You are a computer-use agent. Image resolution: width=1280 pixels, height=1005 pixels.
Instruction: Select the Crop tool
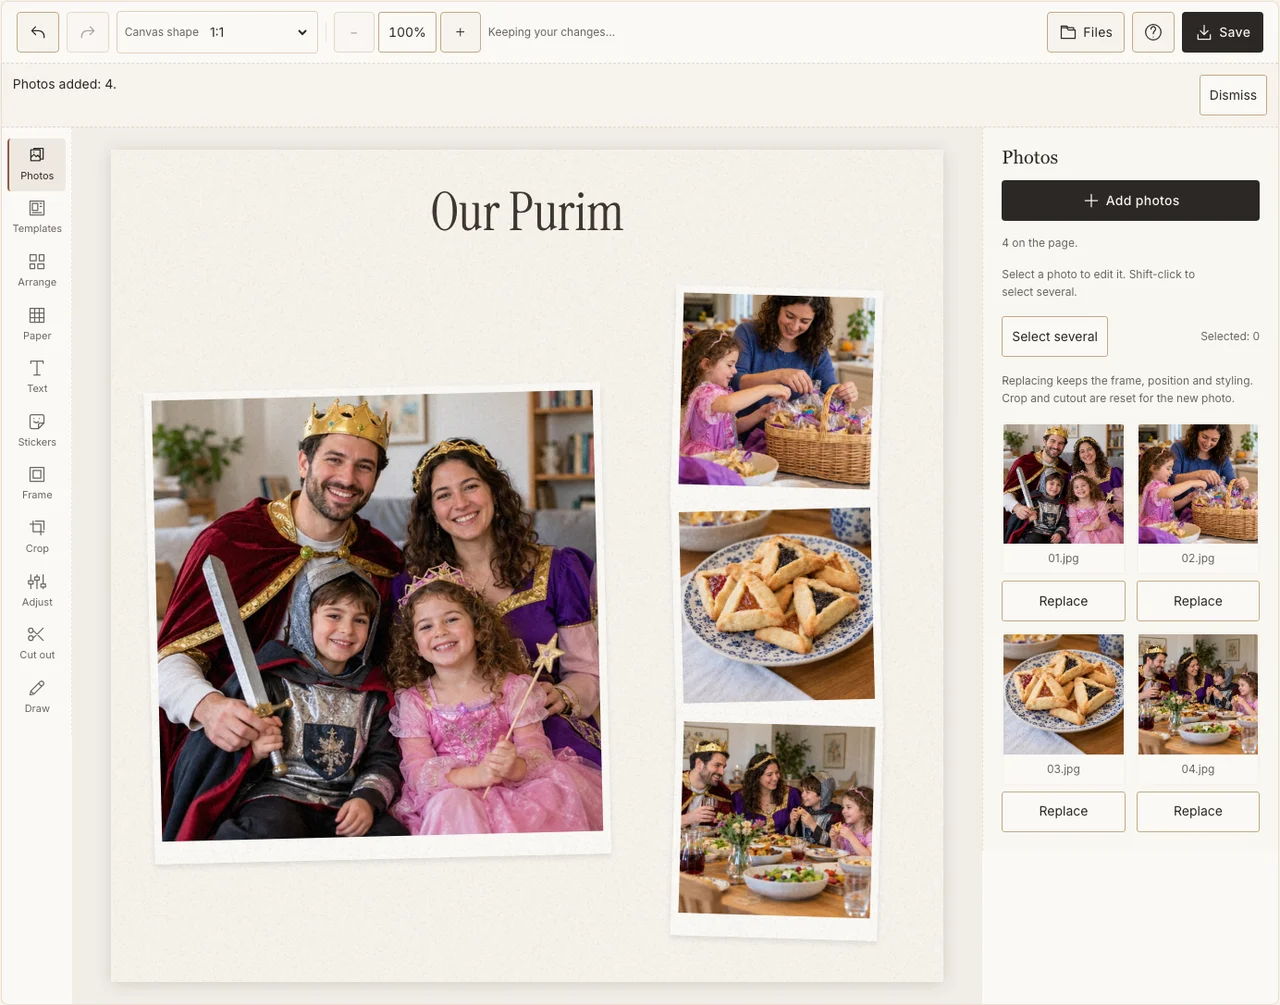pos(37,537)
